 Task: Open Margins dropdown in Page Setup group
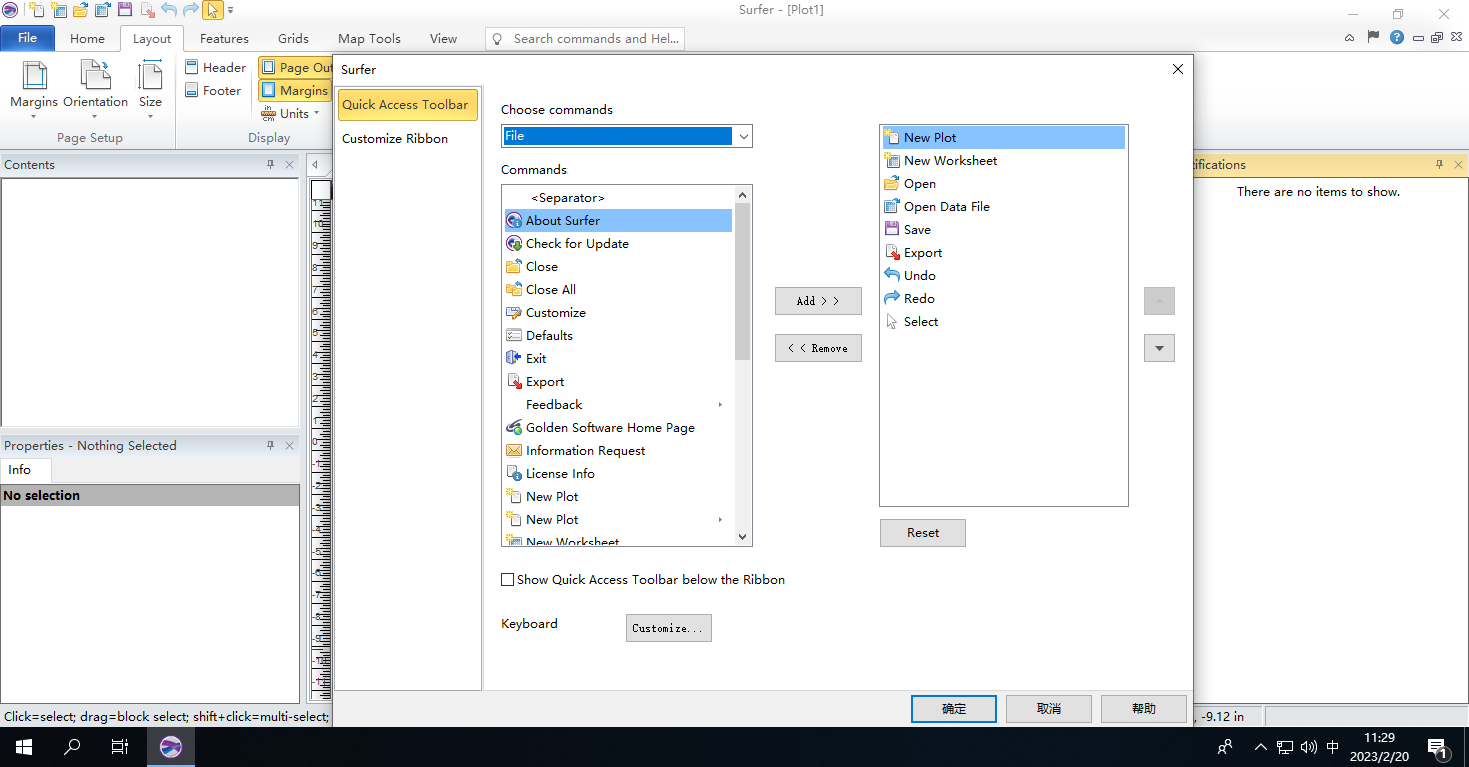34,90
